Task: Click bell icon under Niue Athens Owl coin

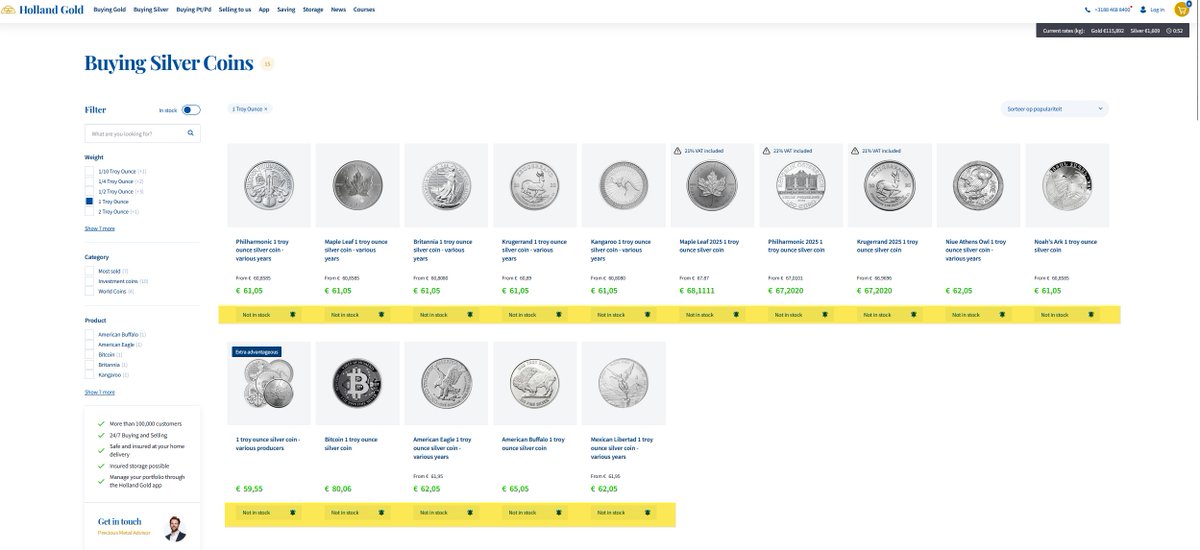Action: tap(1001, 314)
